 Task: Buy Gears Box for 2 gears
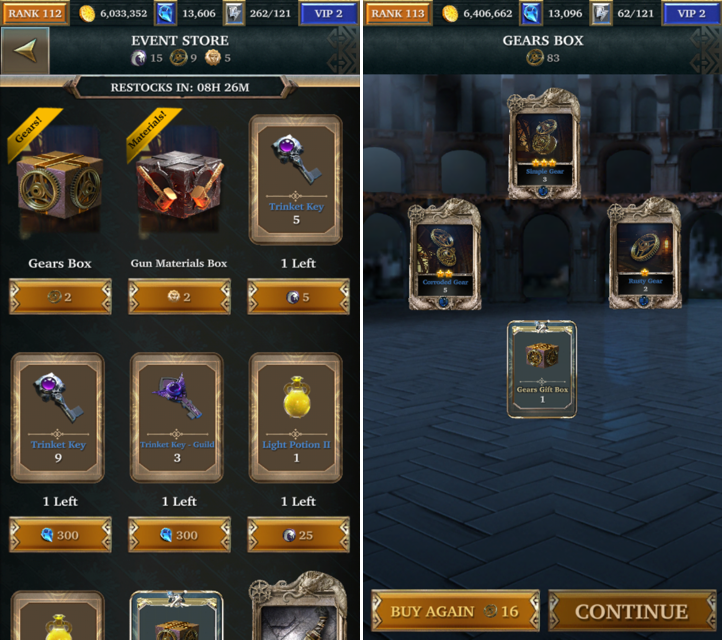coord(60,297)
